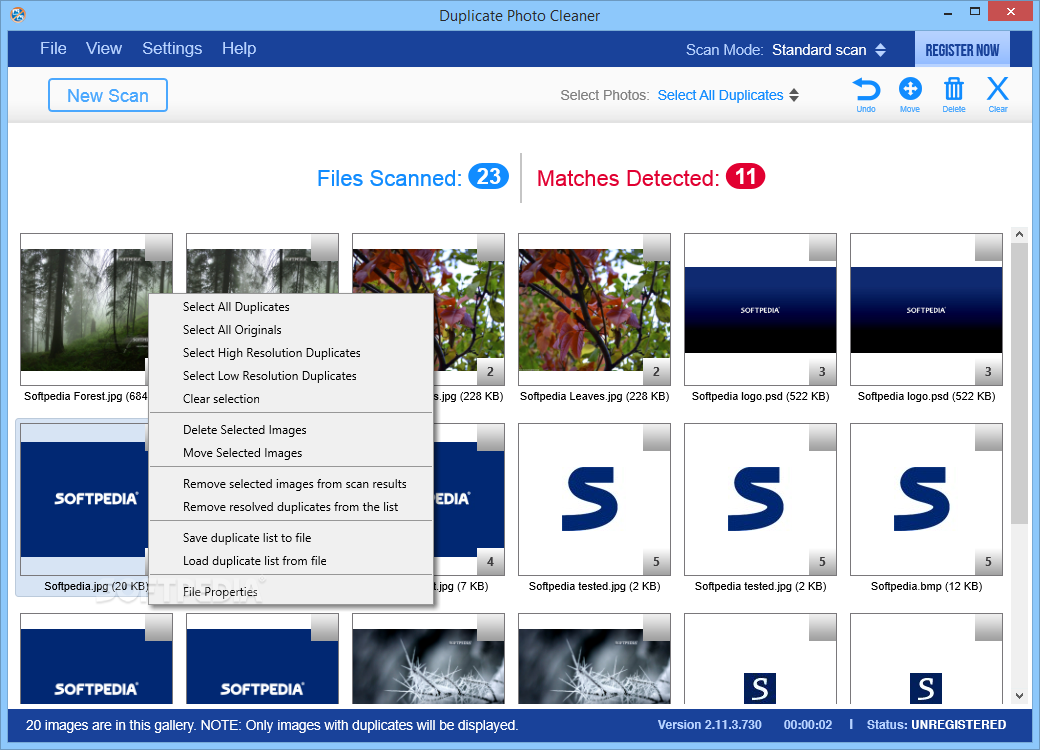Click the Softpedia.bmp (12 KB) file name label
The width and height of the screenshot is (1040, 750).
tap(926, 586)
